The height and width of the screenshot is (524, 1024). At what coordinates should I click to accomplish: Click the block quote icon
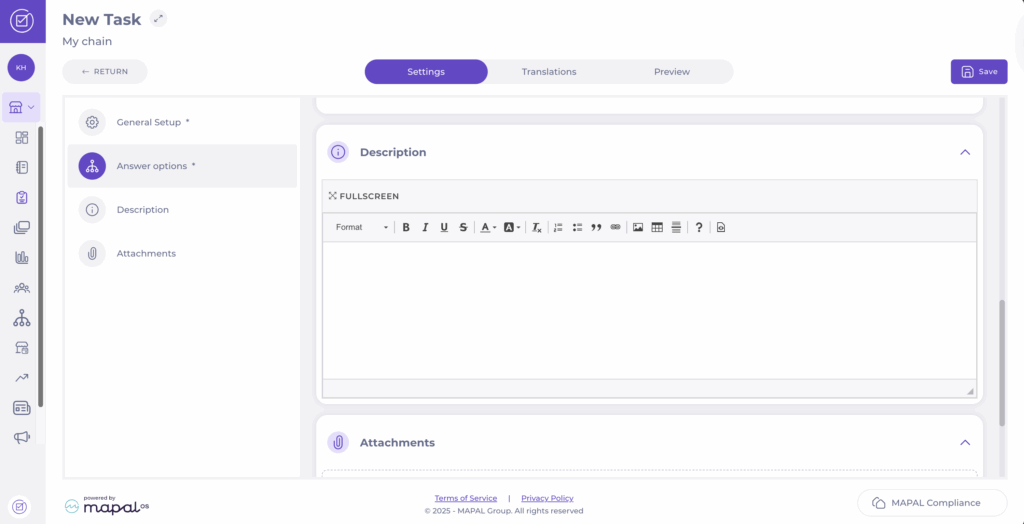(596, 228)
